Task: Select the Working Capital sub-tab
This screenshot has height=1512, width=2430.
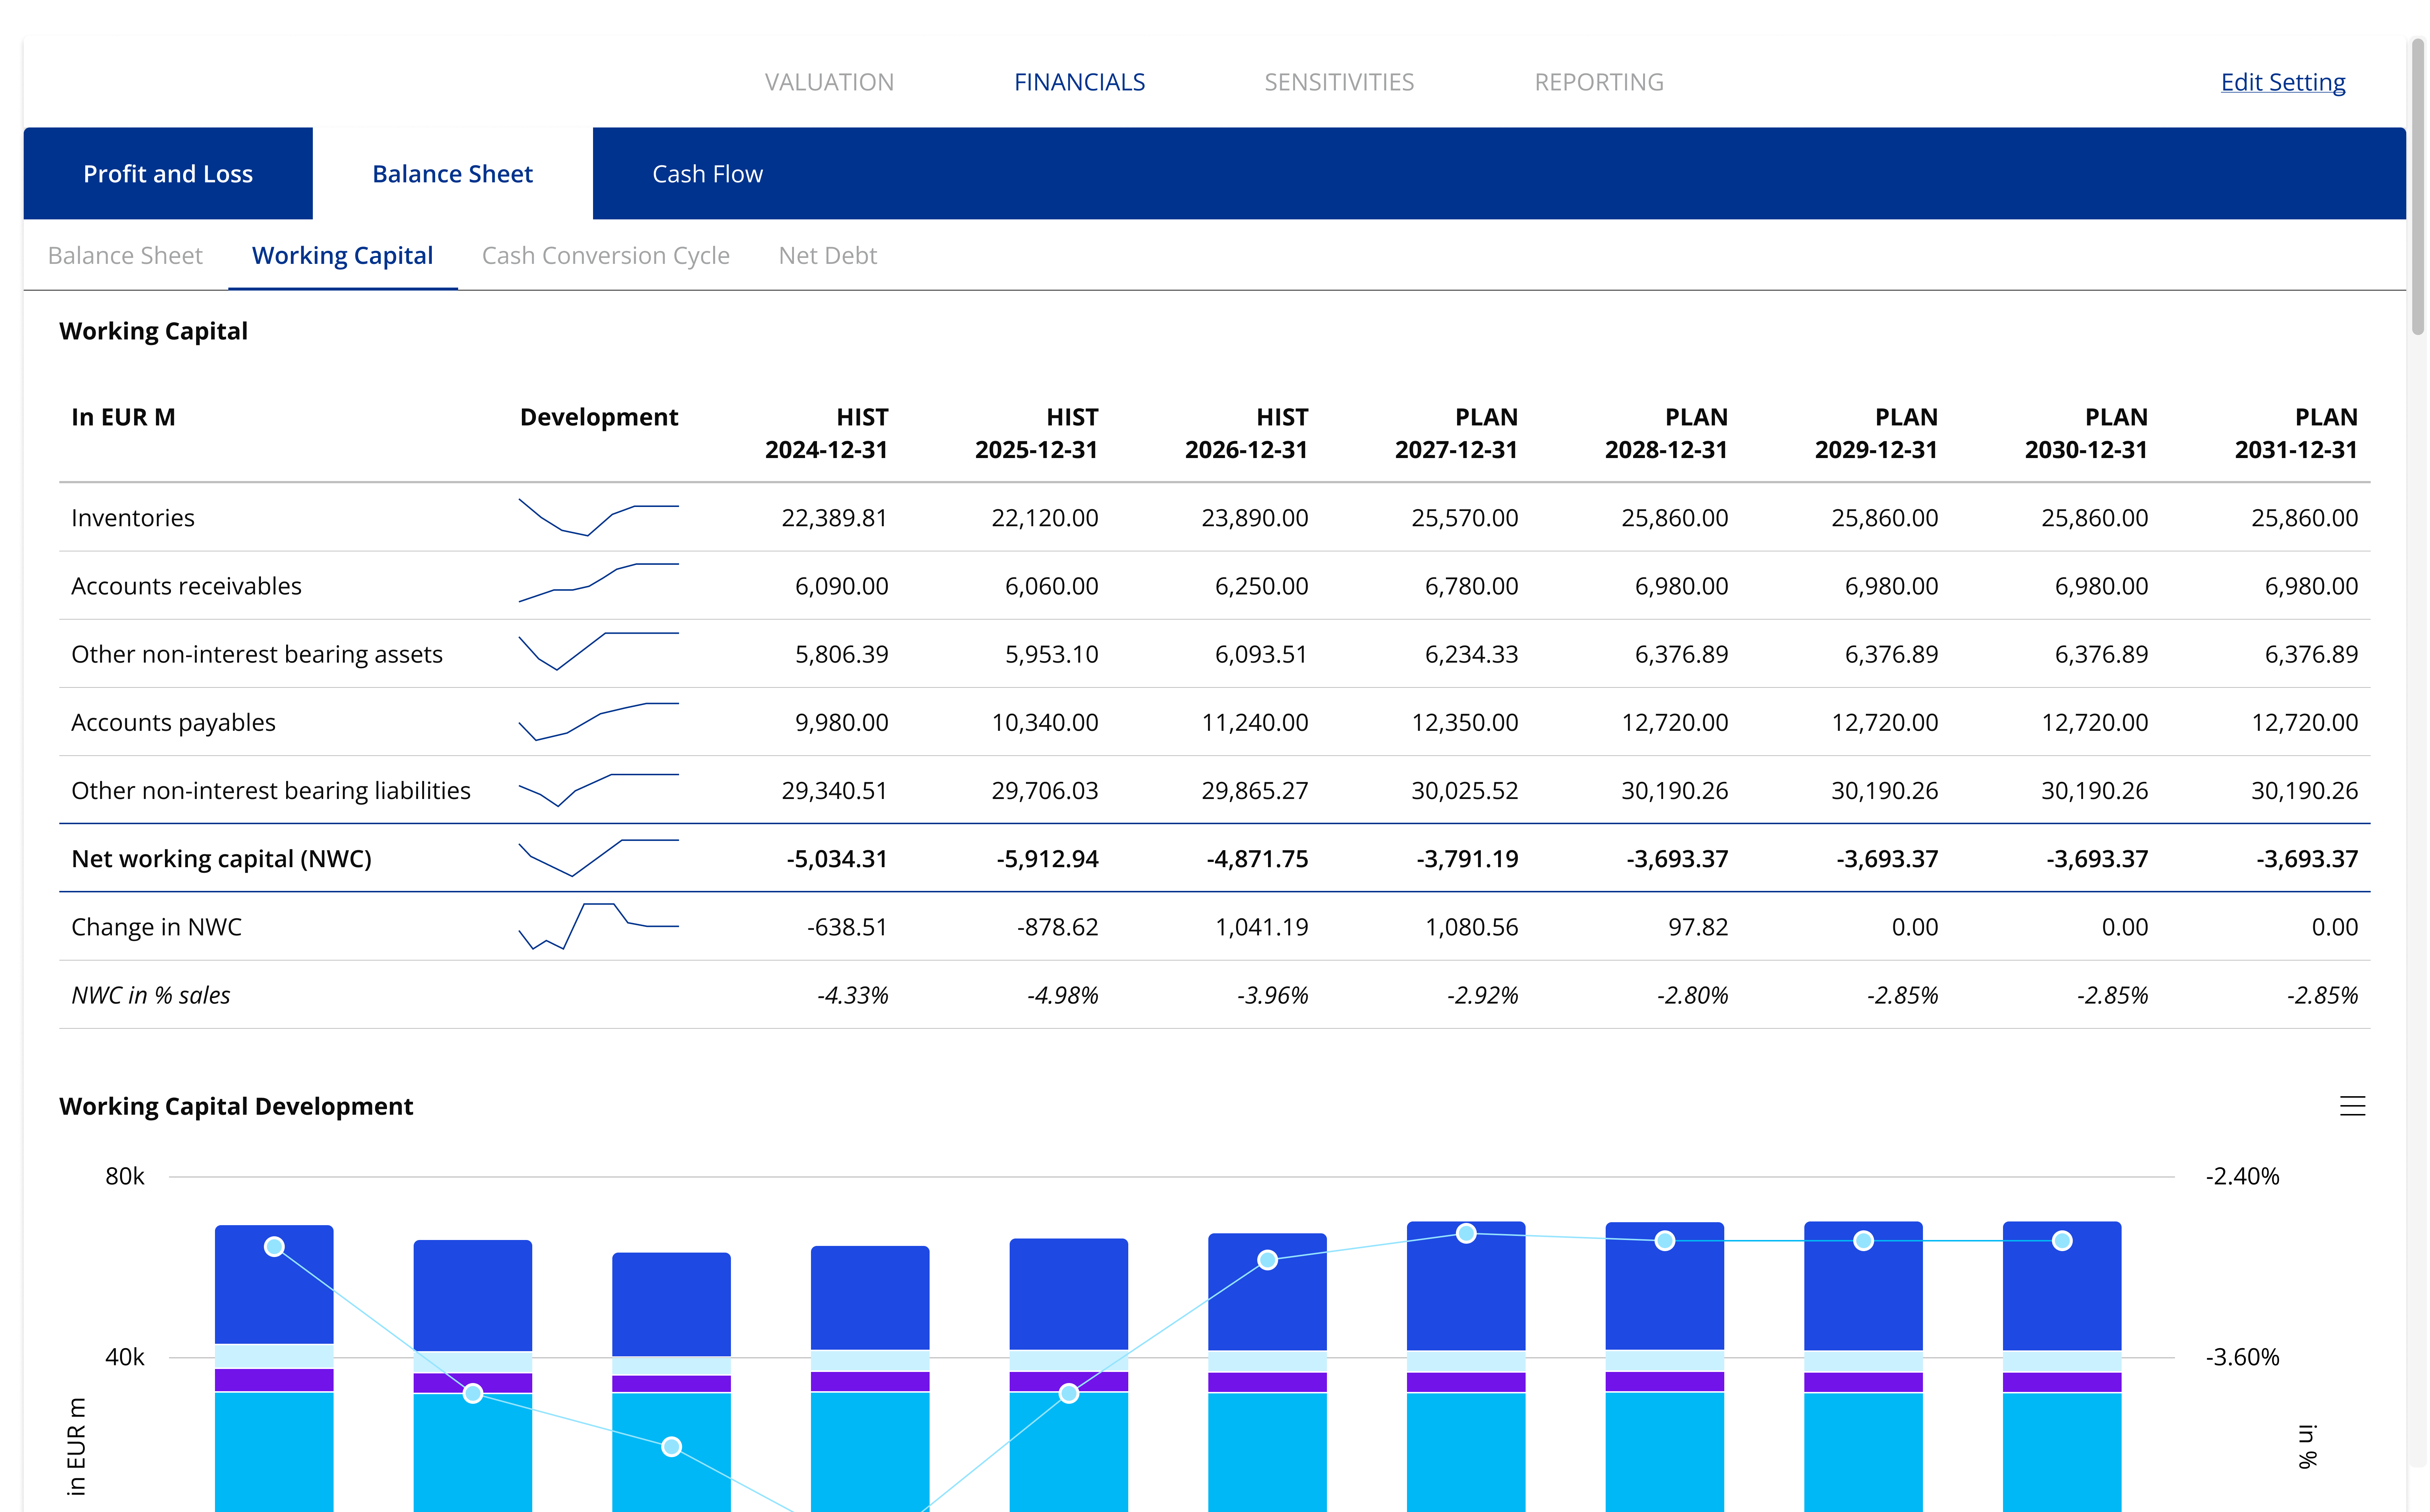Action: pyautogui.click(x=342, y=256)
